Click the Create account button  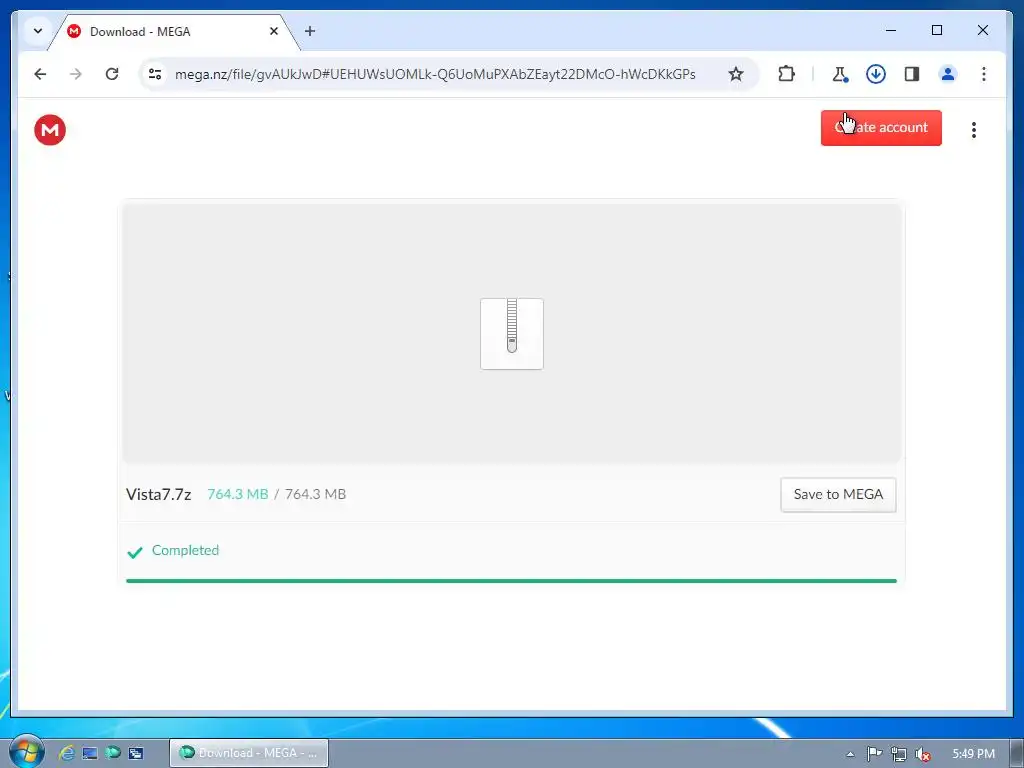tap(881, 128)
